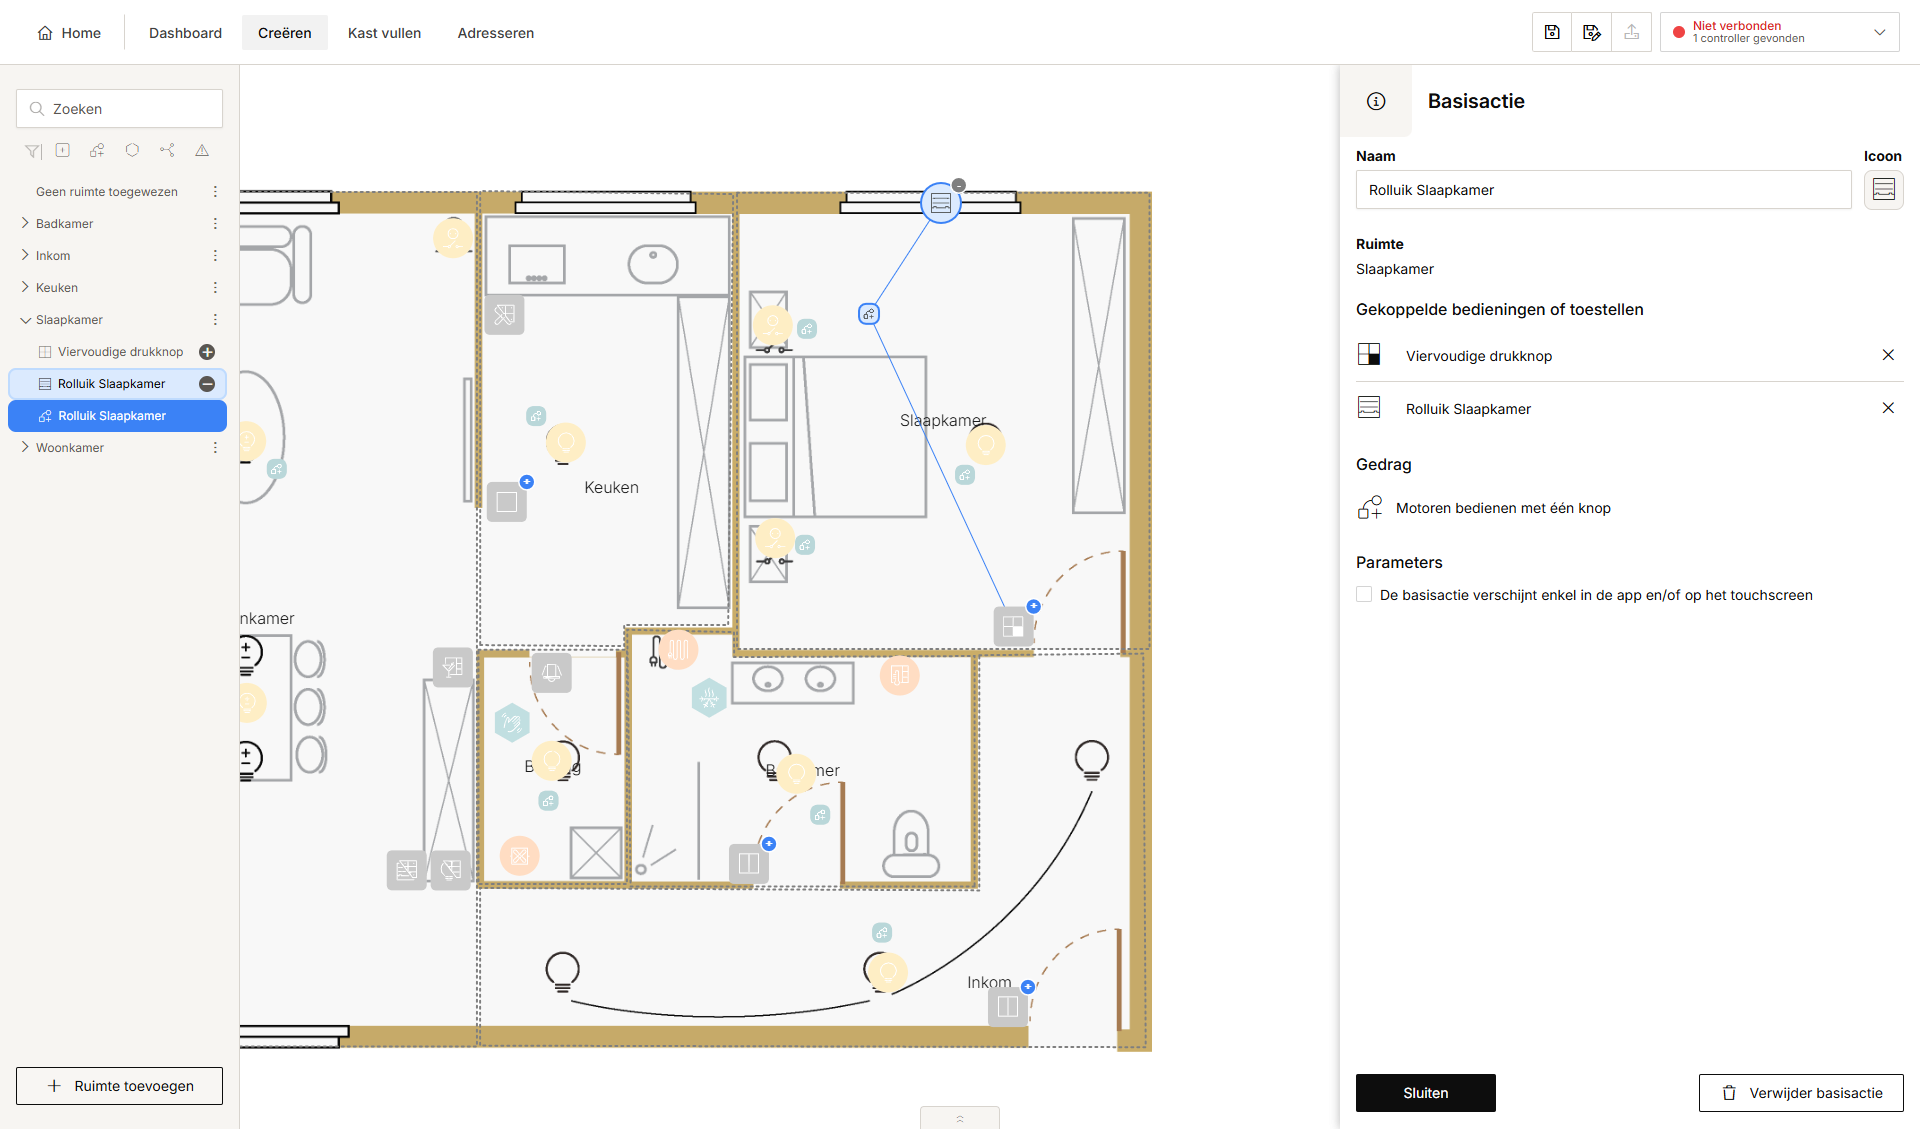Screen dimensions: 1920x1129
Task: Click the share-nodes filter icon
Action: (x=167, y=151)
